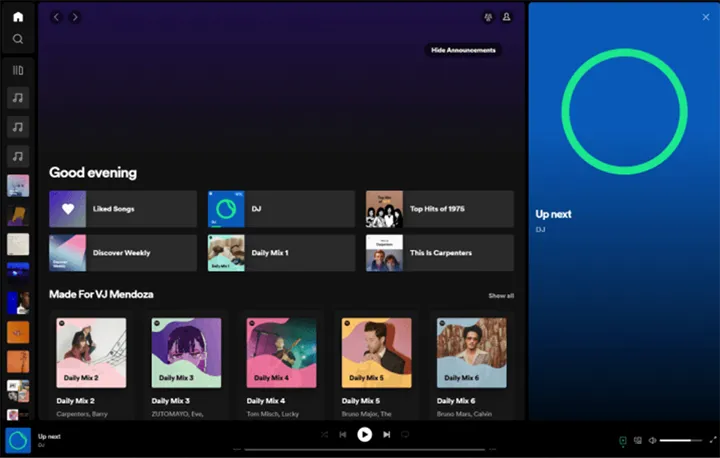Click the Liked Songs heart artwork
The width and height of the screenshot is (720, 458).
tap(68, 209)
